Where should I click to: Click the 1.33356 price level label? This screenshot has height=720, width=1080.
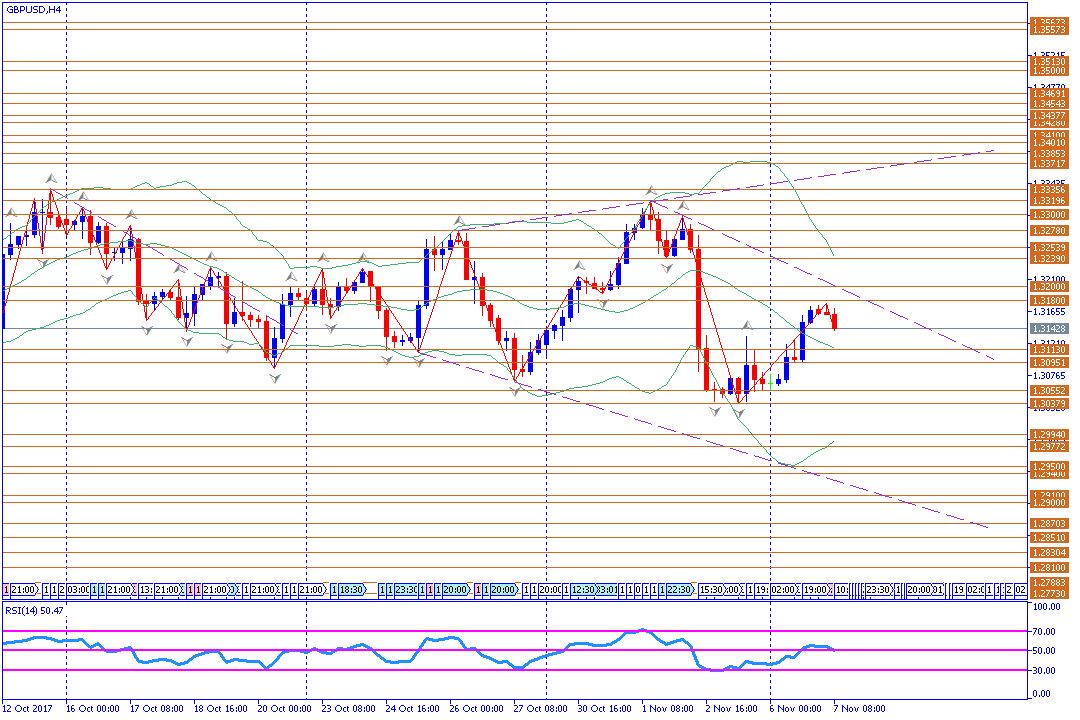click(1049, 189)
